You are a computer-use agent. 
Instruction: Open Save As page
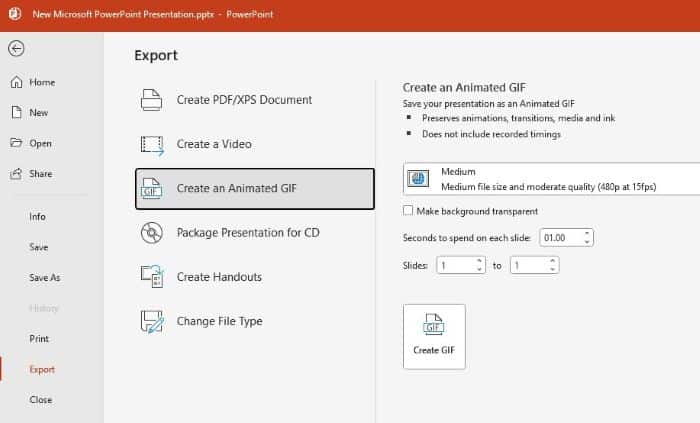[x=45, y=278]
